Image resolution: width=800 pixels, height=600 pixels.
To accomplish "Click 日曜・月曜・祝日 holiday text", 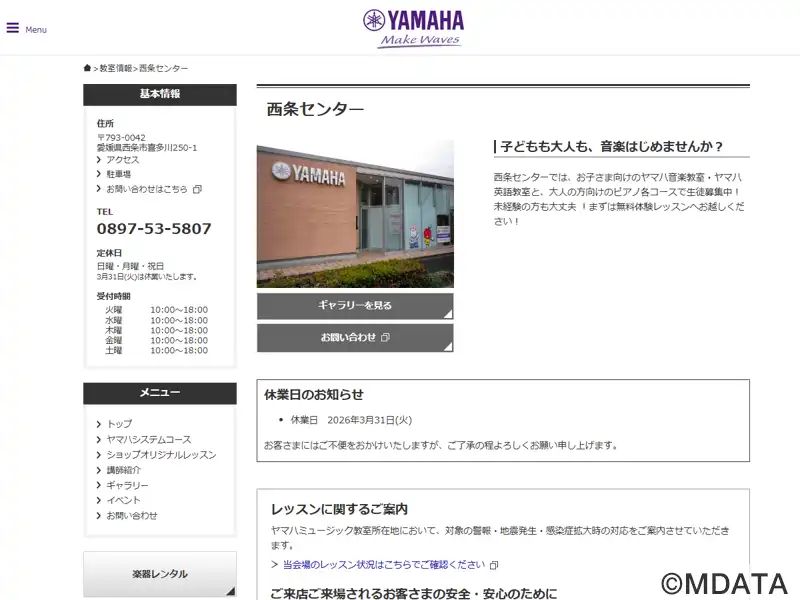I will click(130, 266).
